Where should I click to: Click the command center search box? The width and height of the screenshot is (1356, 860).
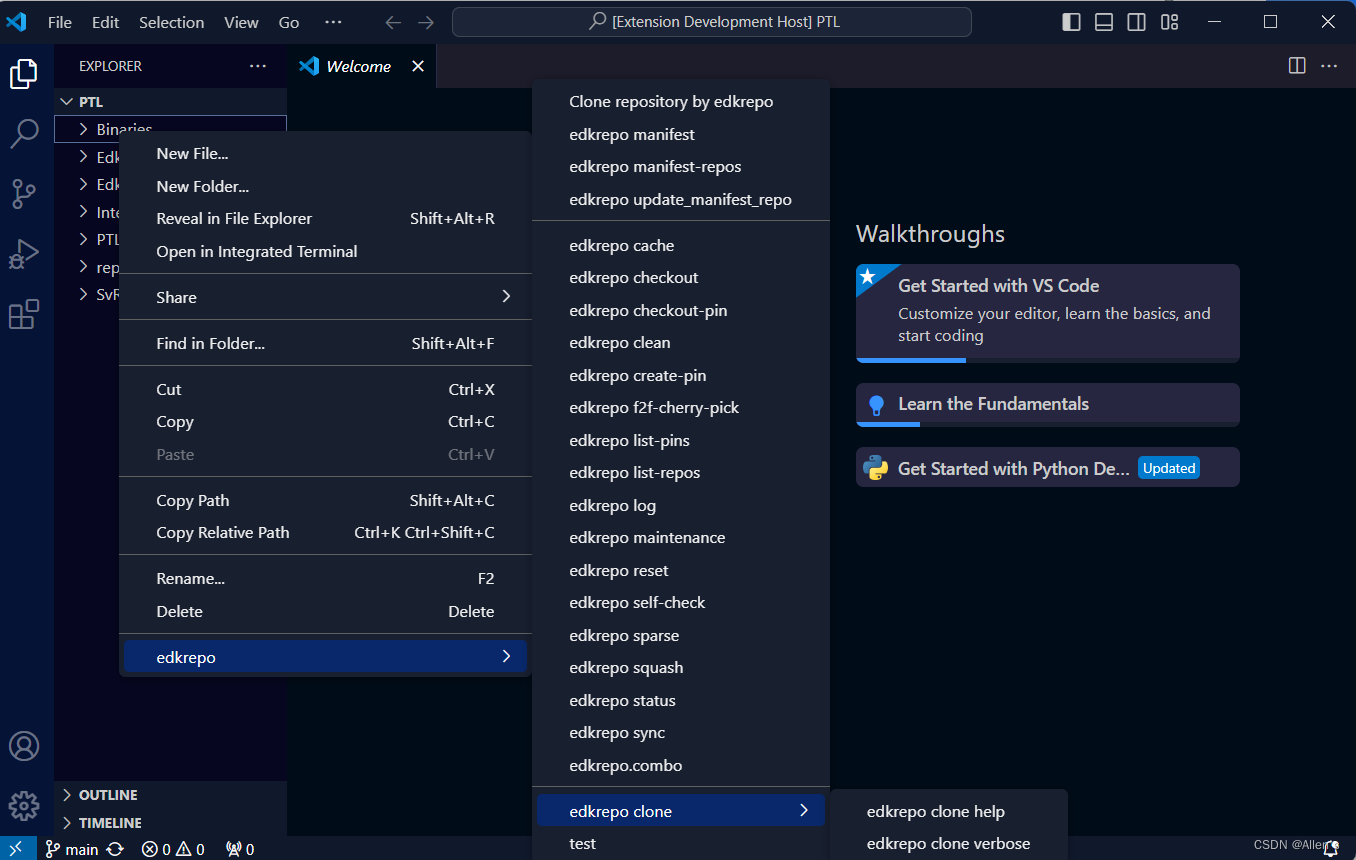[711, 21]
